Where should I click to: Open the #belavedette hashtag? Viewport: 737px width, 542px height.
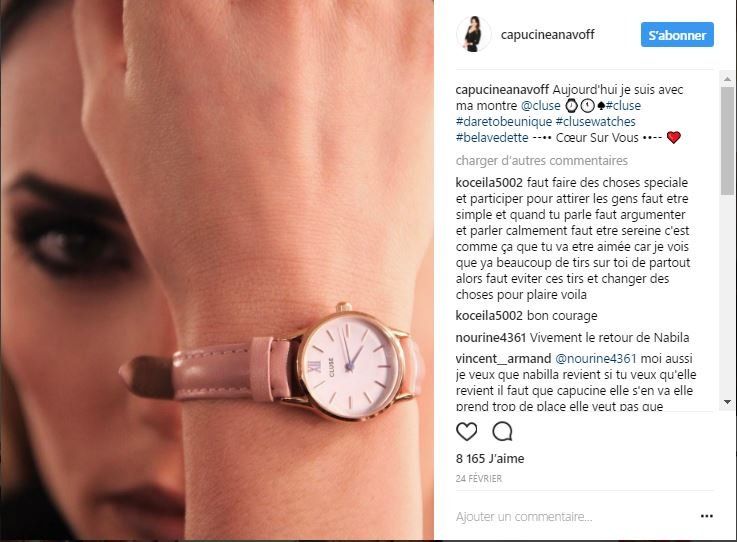(492, 138)
